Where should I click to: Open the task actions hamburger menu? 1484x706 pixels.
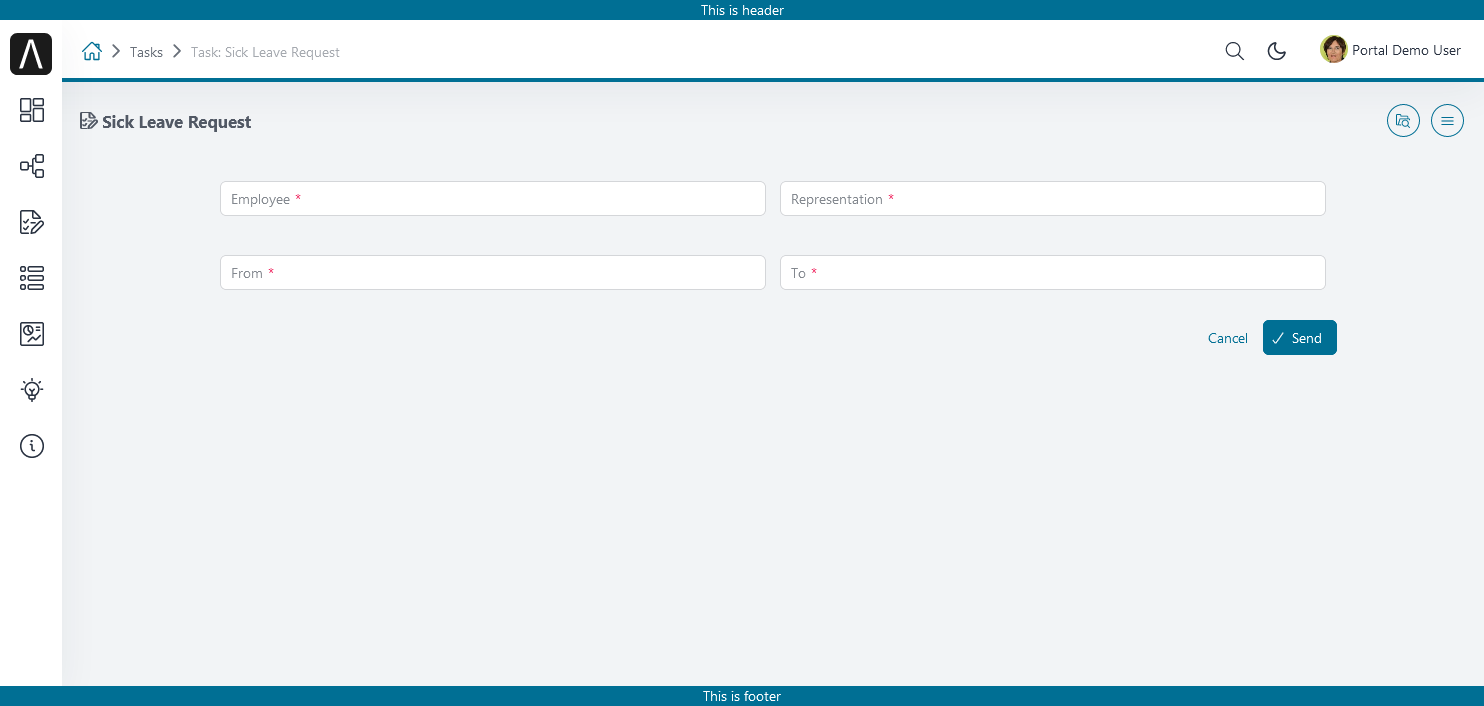(1447, 122)
